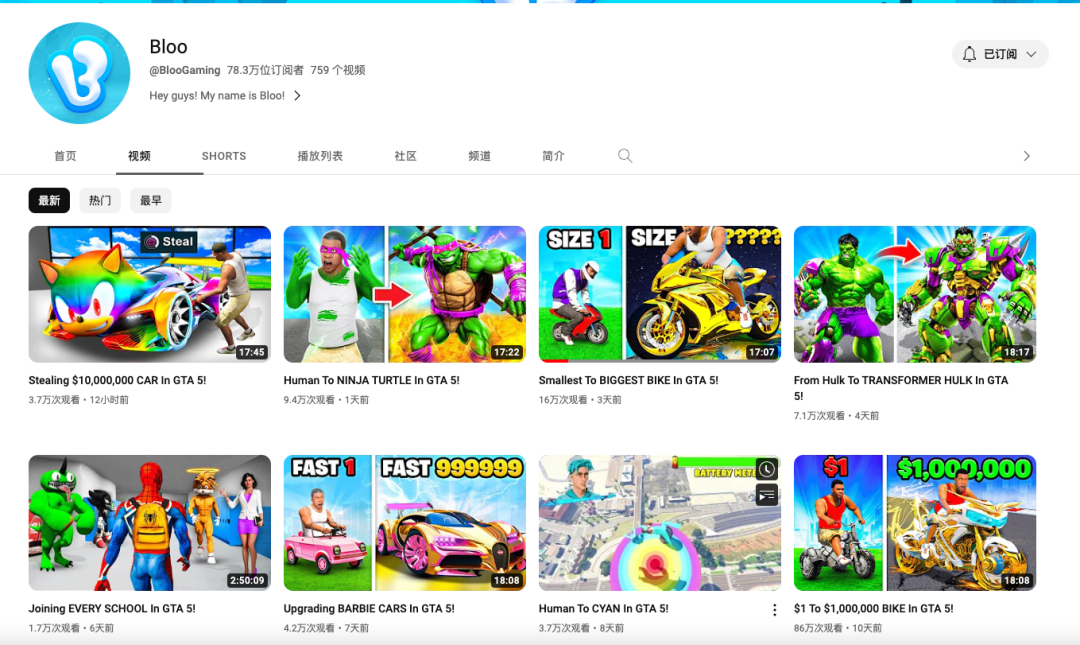Open "Human To NINJA TURTLE In GTA 5!" video
The width and height of the screenshot is (1080, 645).
404,294
